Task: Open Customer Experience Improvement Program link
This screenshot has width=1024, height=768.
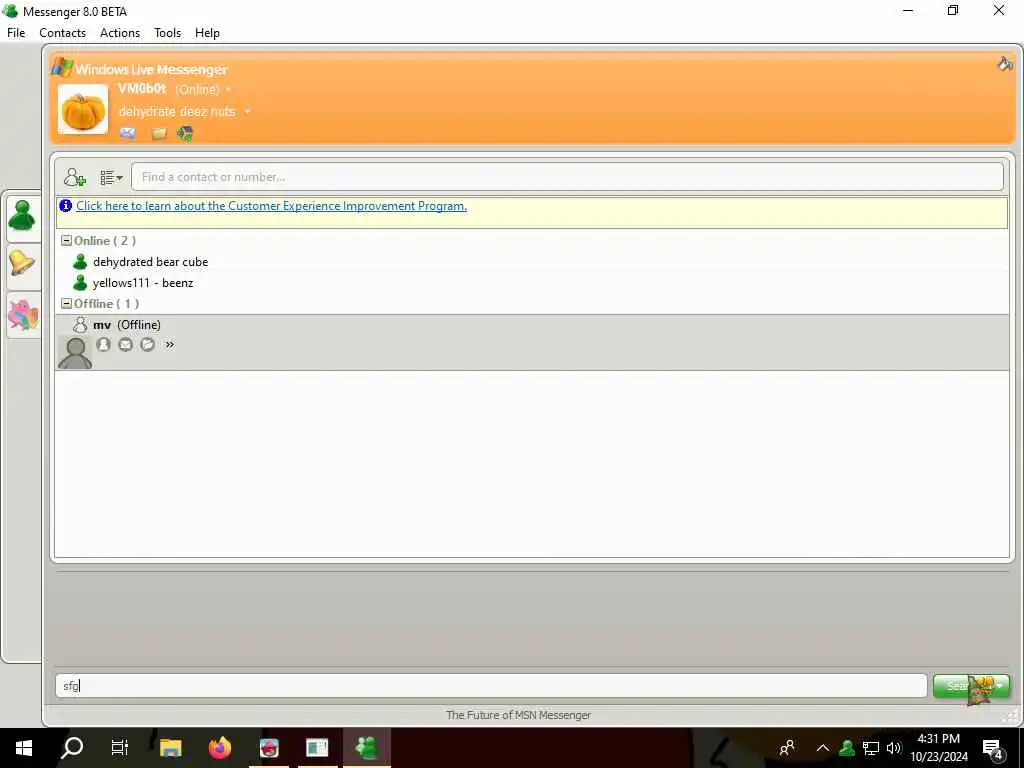Action: coord(272,206)
